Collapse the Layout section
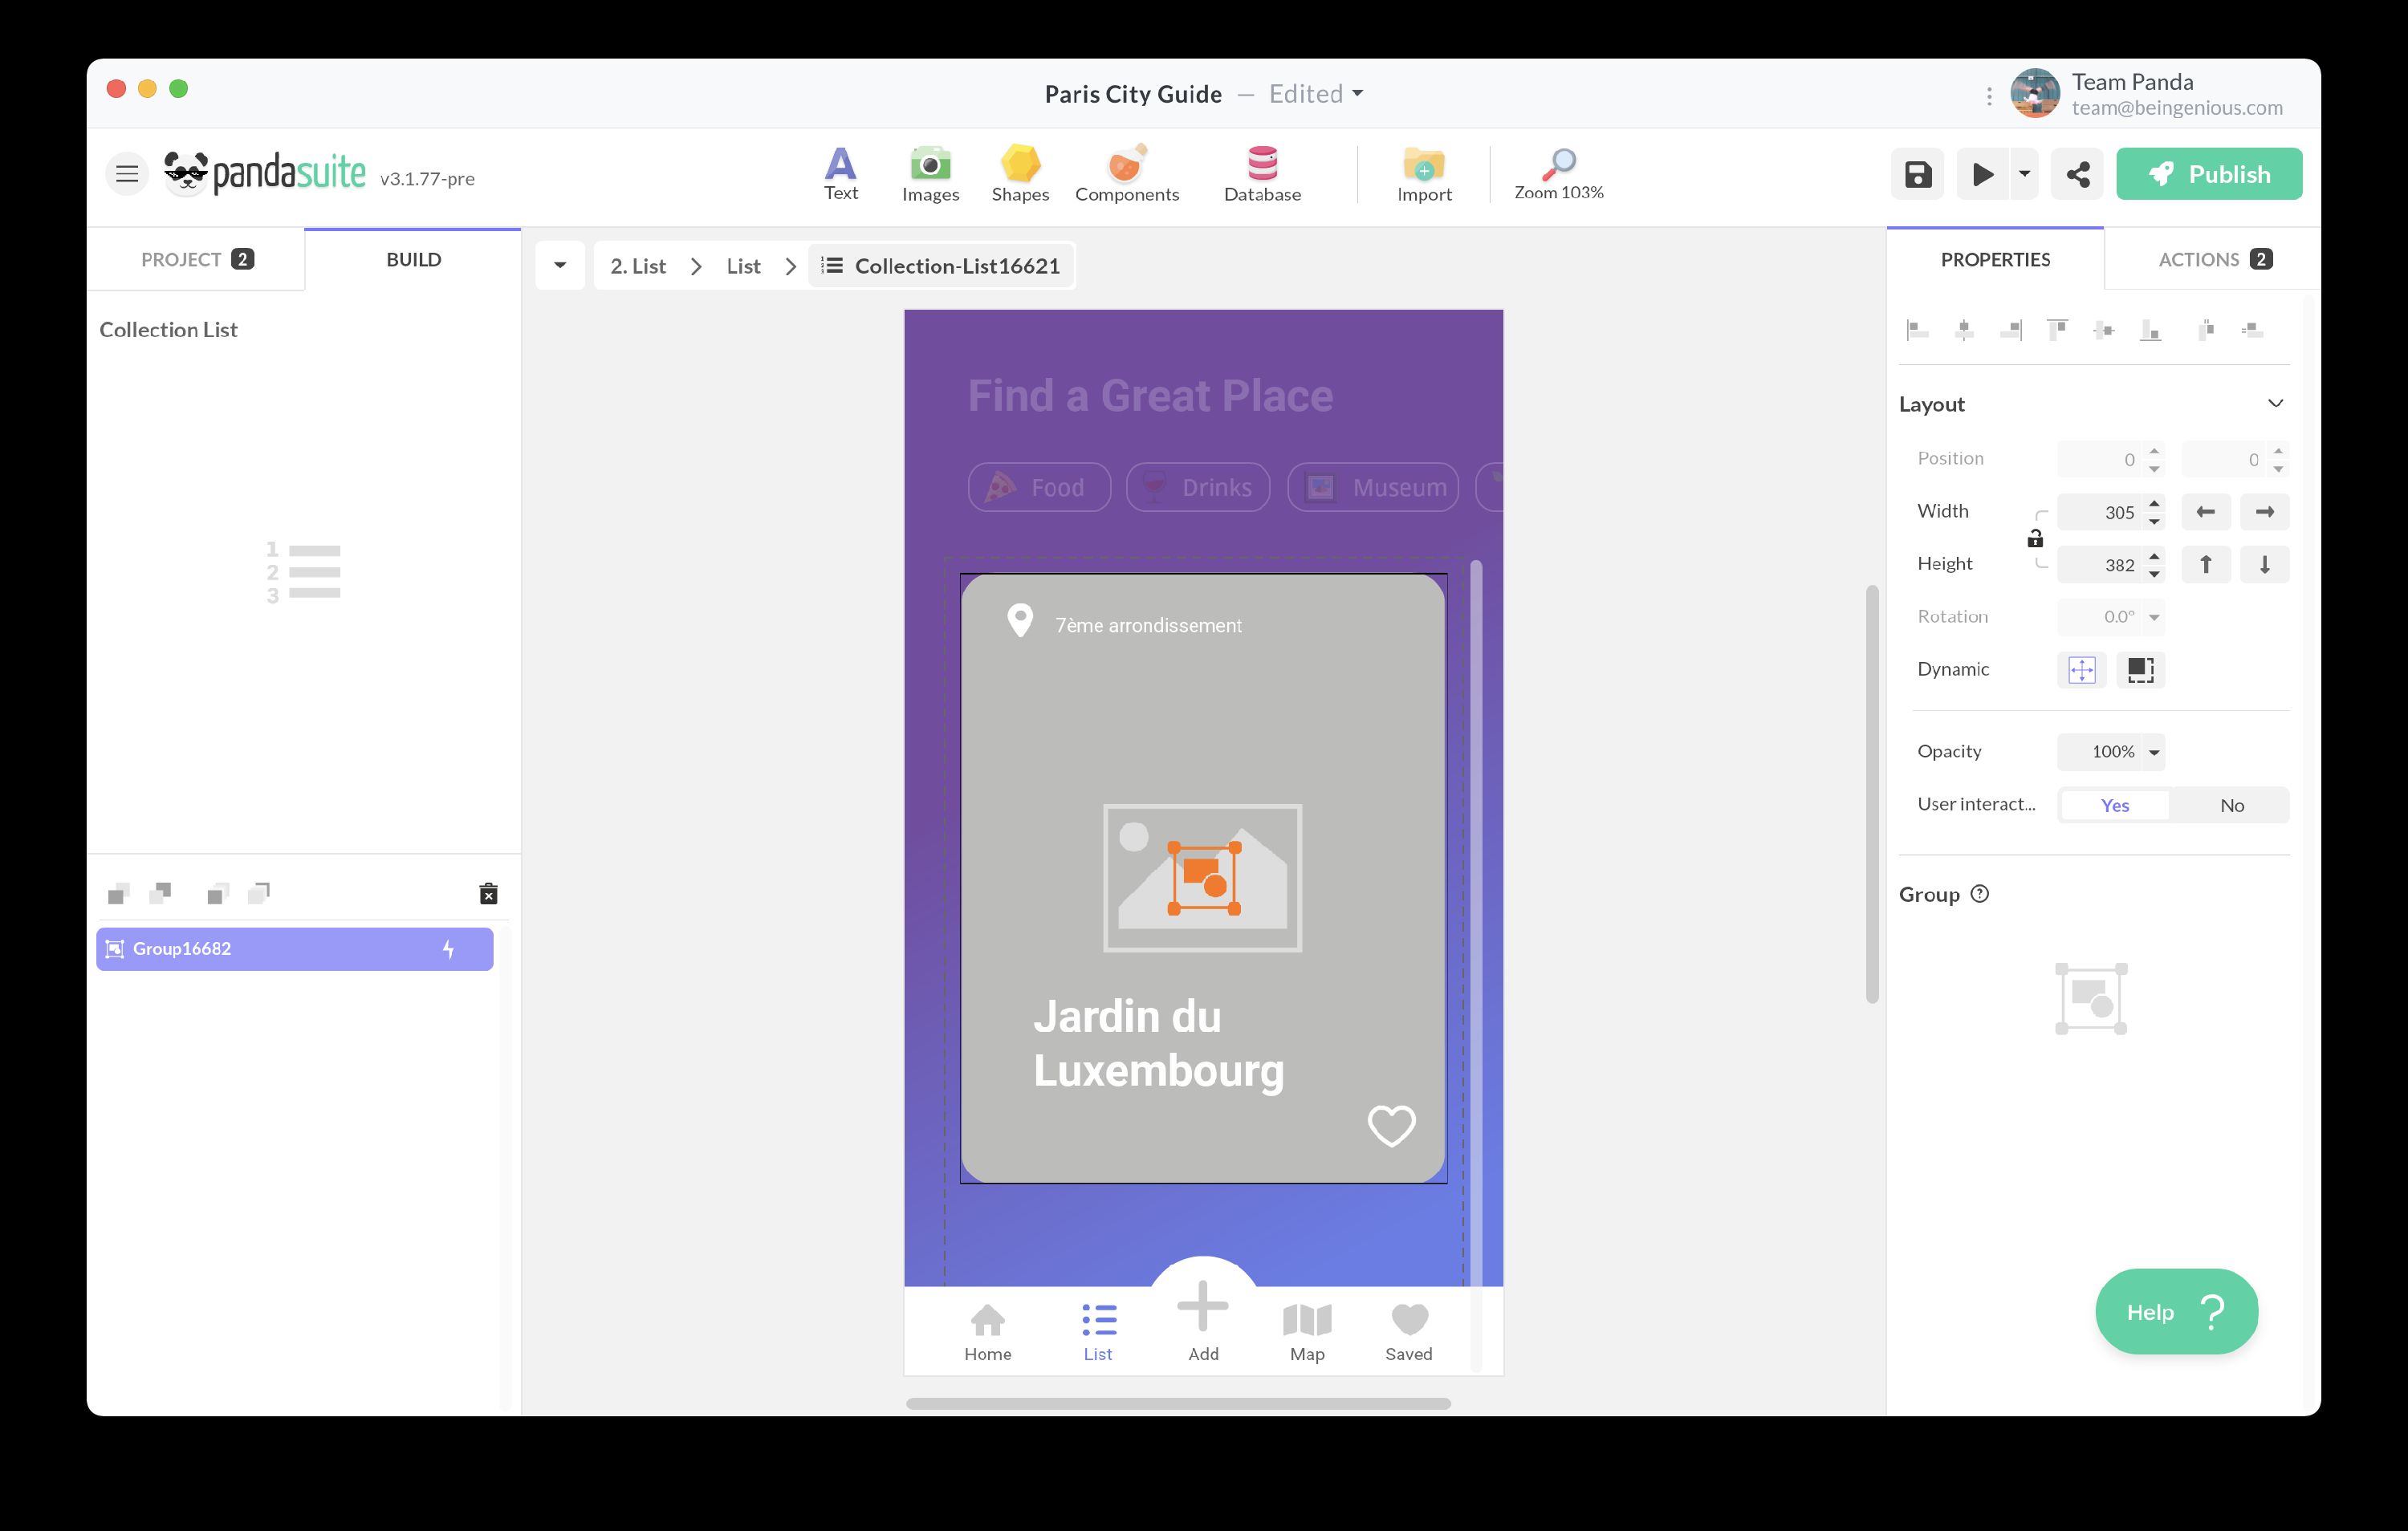The width and height of the screenshot is (2408, 1531). pyautogui.click(x=2277, y=403)
